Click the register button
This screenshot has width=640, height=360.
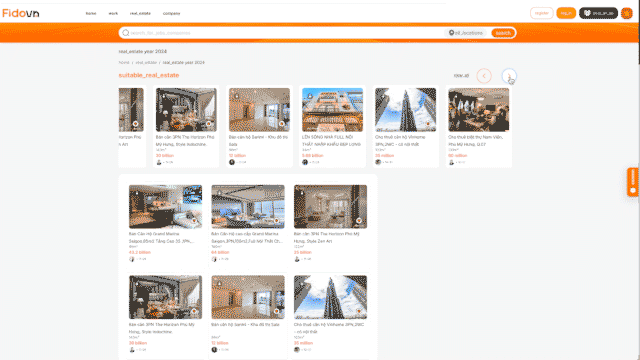click(x=542, y=13)
